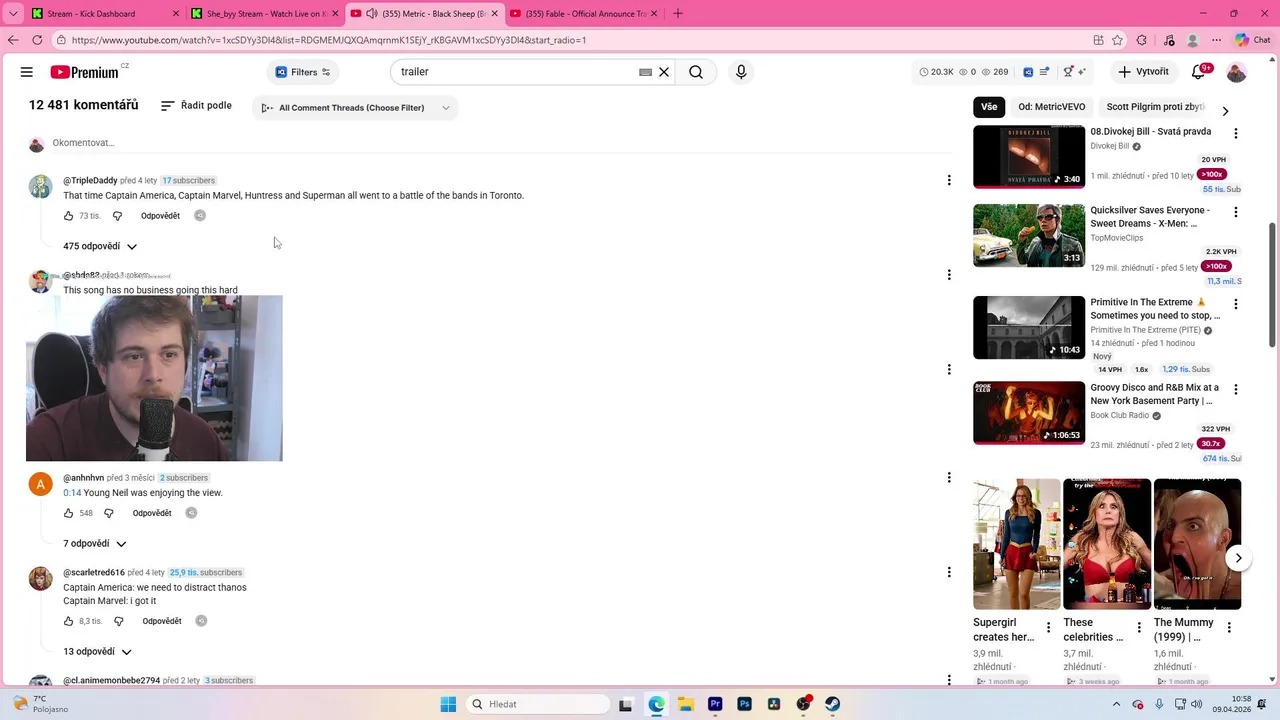Open the Supergirl Shorts thumbnail
Image resolution: width=1280 pixels, height=720 pixels.
click(1016, 544)
